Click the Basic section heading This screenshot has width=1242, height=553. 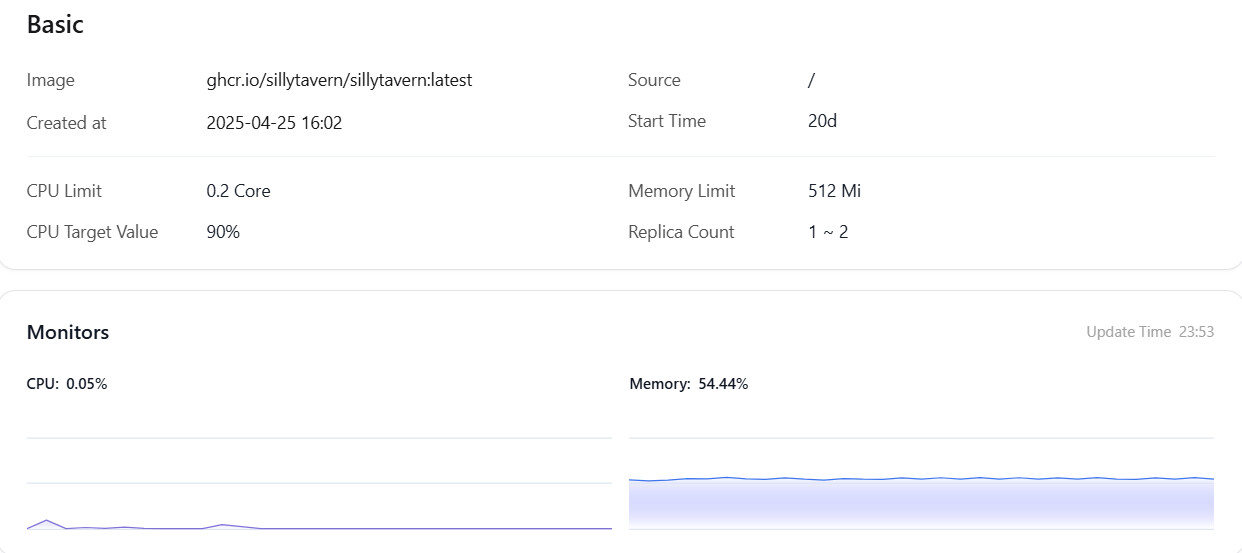coord(55,25)
